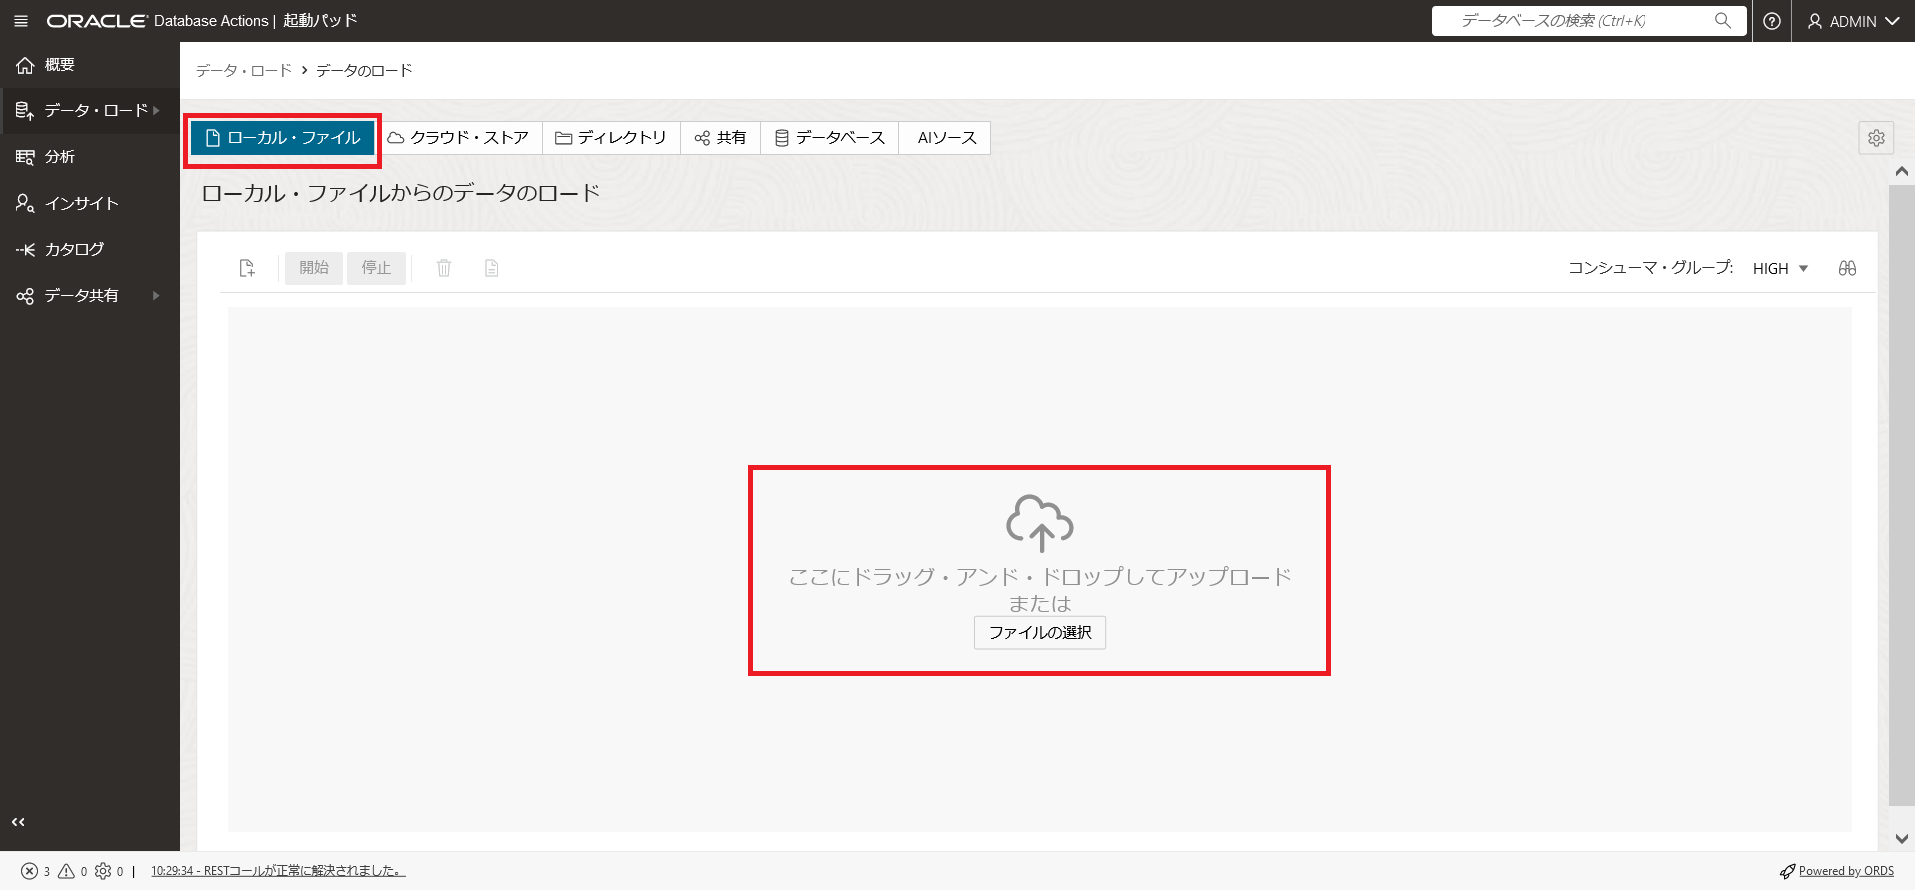The width and height of the screenshot is (1920, 892).
Task: Click the データ・ロード breadcrumb link
Action: 244,70
